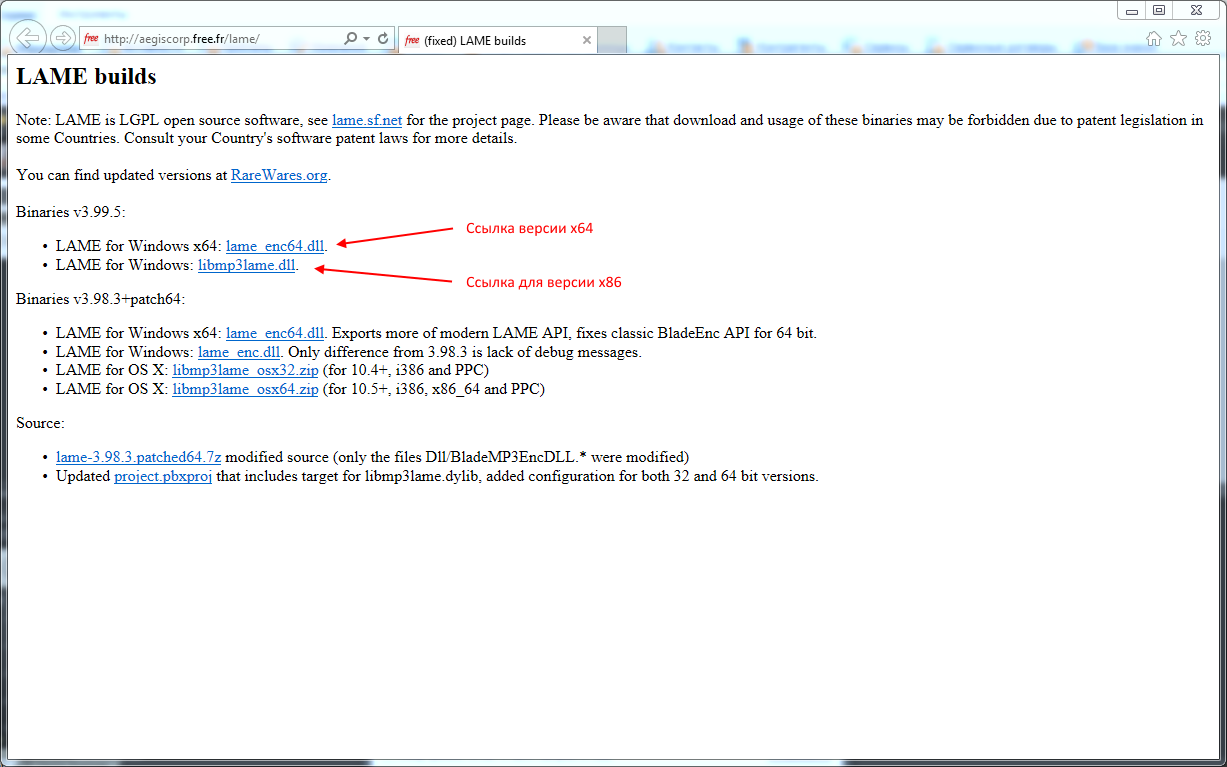The height and width of the screenshot is (767, 1227).
Task: Click the browser Back arrow button
Action: [x=29, y=38]
